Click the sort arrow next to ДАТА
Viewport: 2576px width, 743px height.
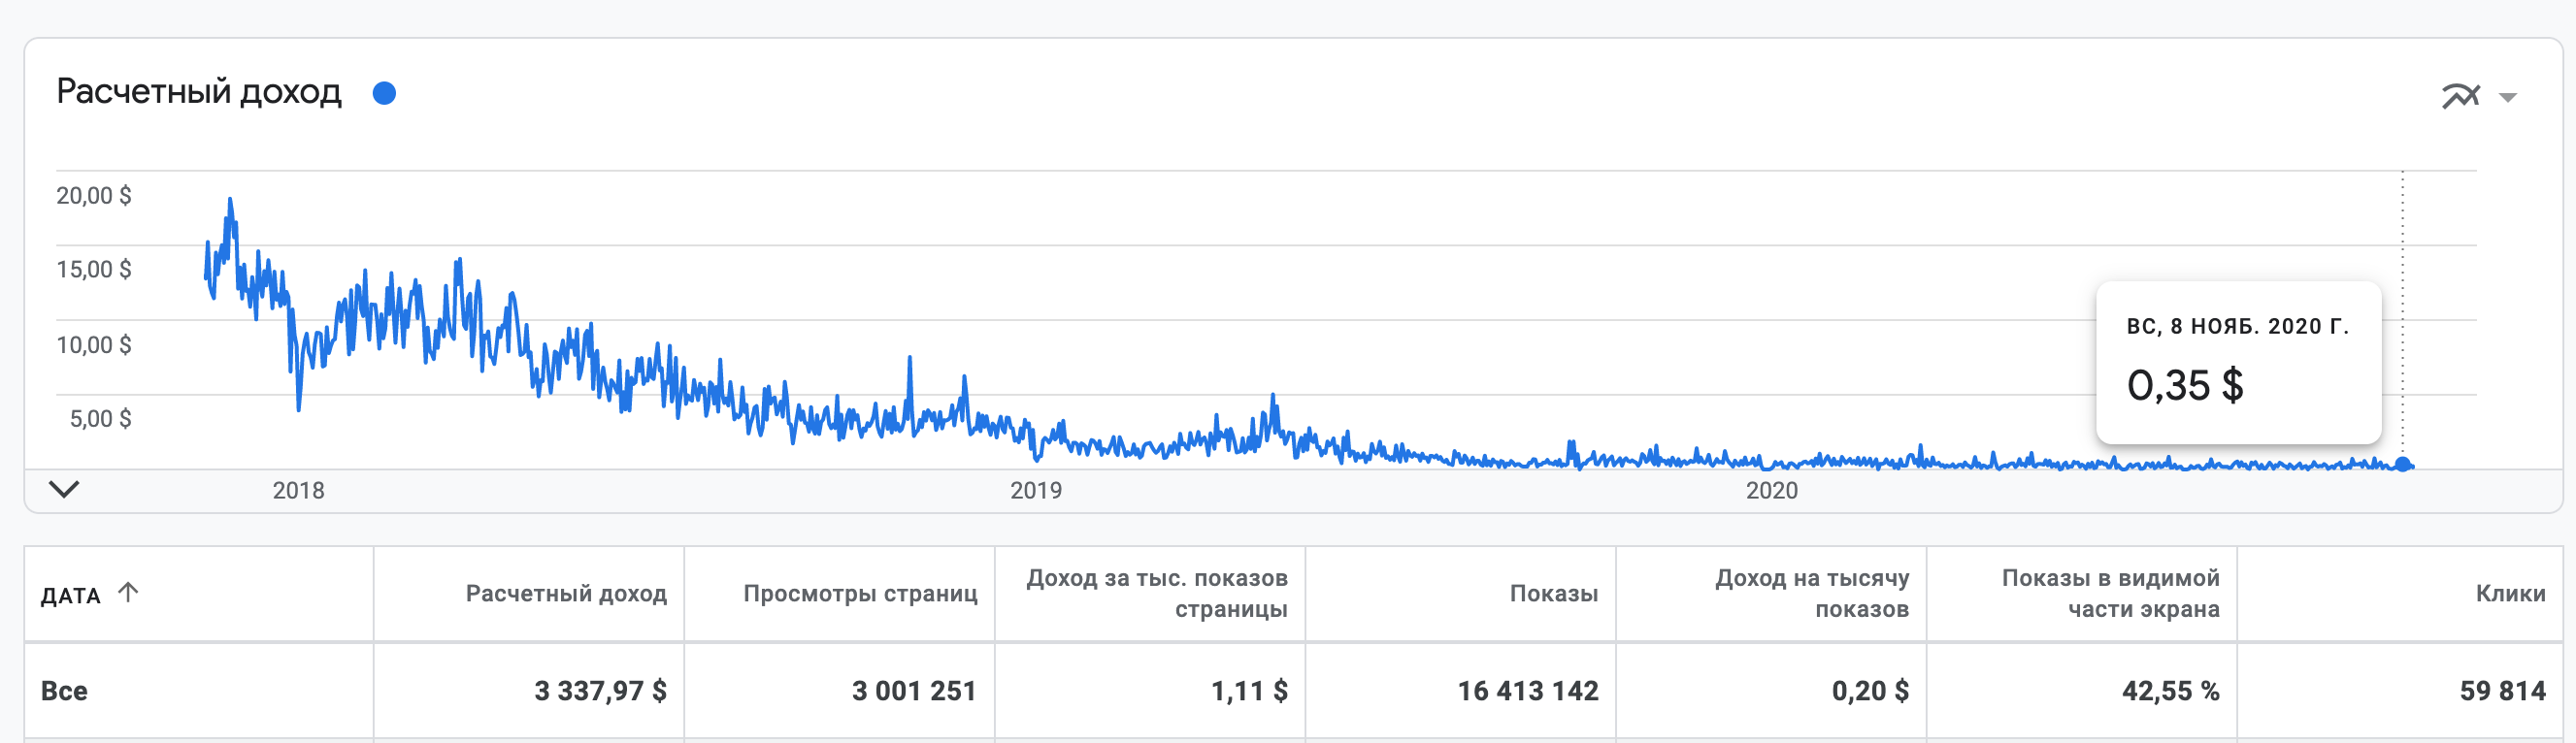128,592
